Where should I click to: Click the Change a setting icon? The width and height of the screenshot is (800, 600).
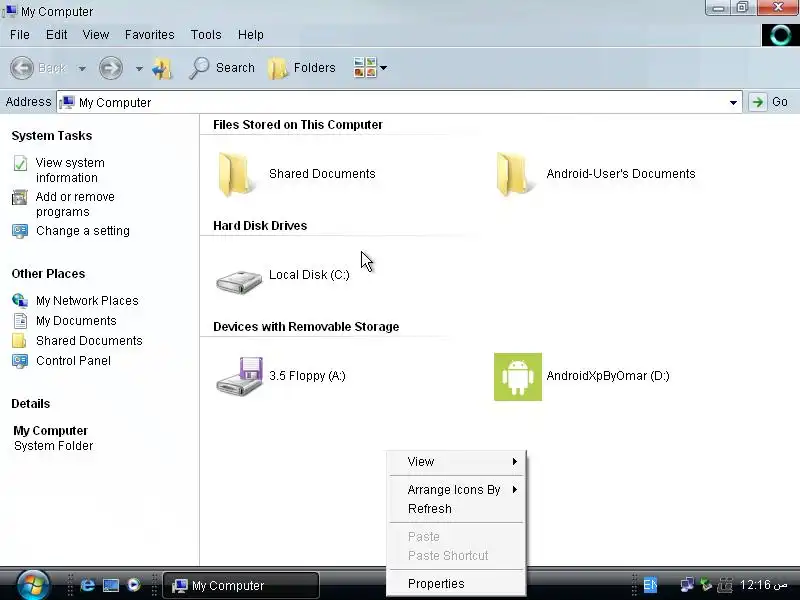tap(20, 231)
